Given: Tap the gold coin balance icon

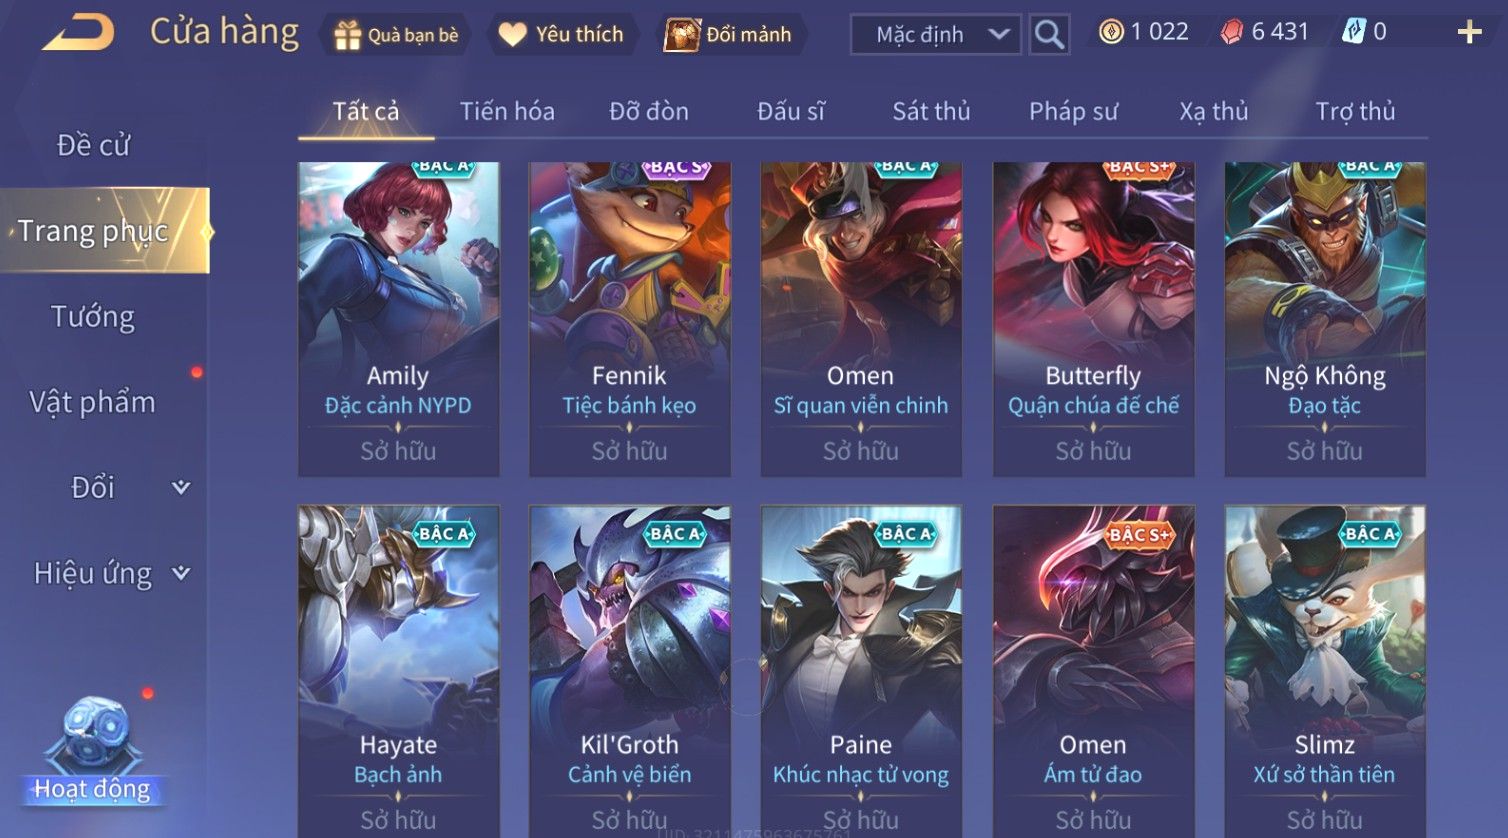Looking at the screenshot, I should click(1111, 32).
